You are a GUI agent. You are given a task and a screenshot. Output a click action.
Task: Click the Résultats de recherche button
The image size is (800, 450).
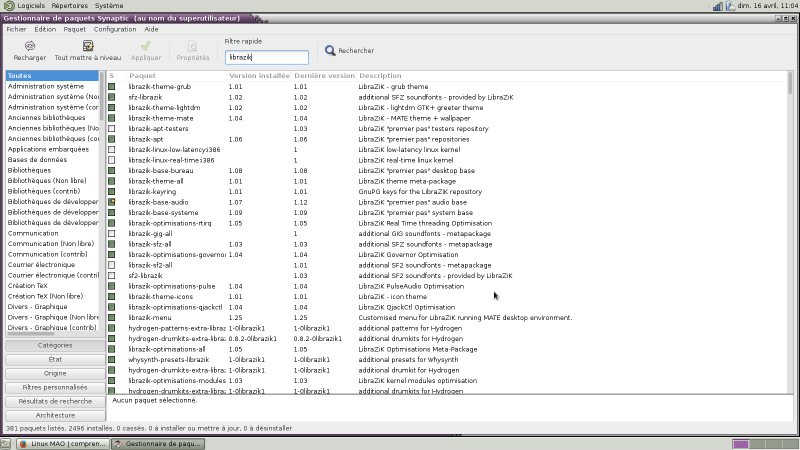click(x=55, y=401)
